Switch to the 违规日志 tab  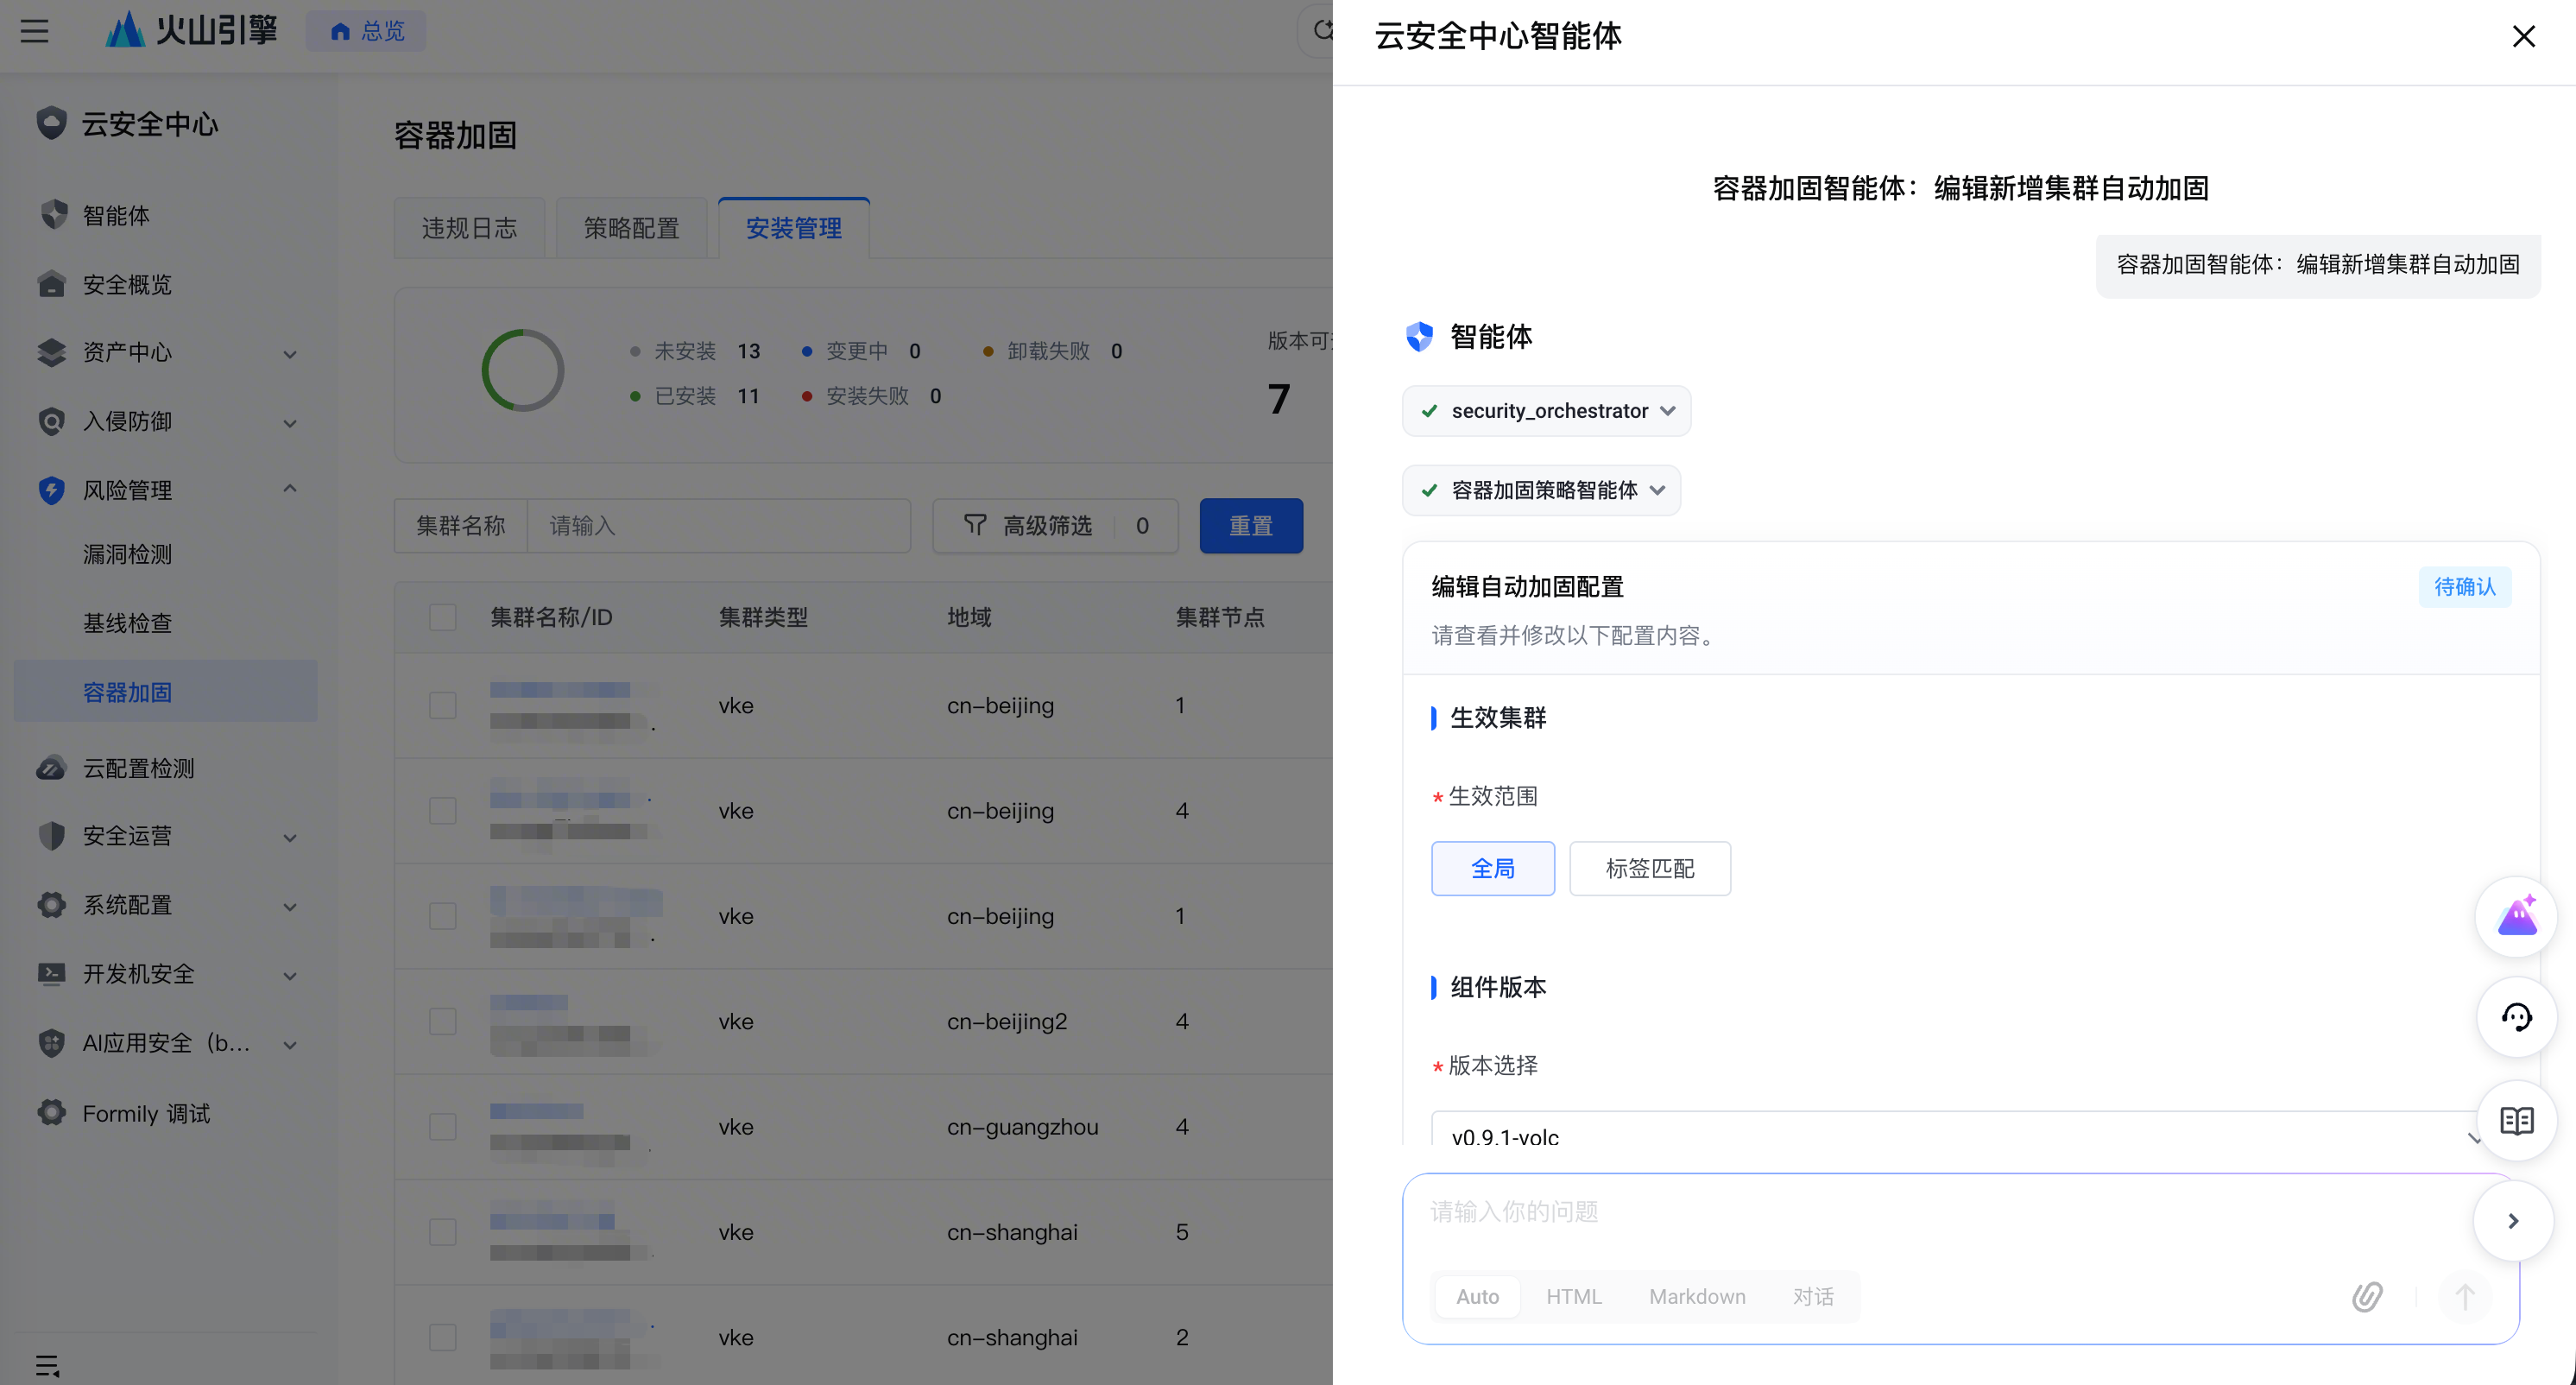(469, 228)
